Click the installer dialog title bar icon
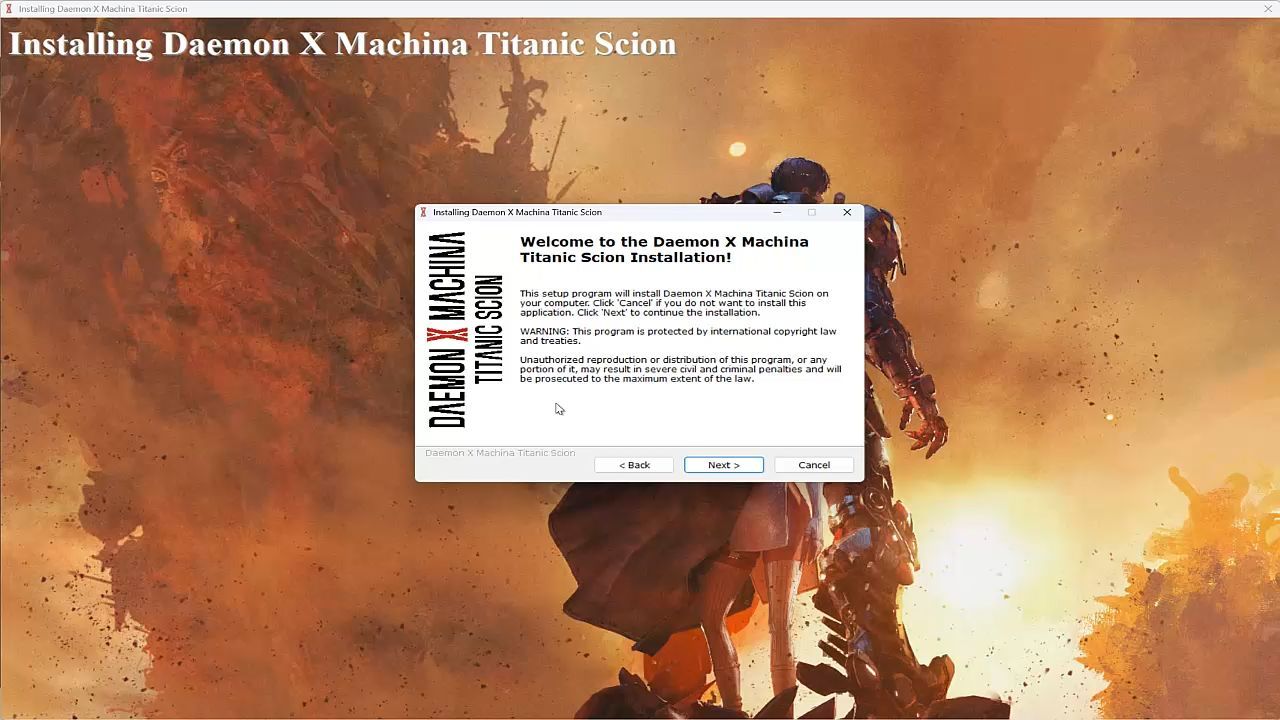The width and height of the screenshot is (1280, 720). tap(424, 212)
